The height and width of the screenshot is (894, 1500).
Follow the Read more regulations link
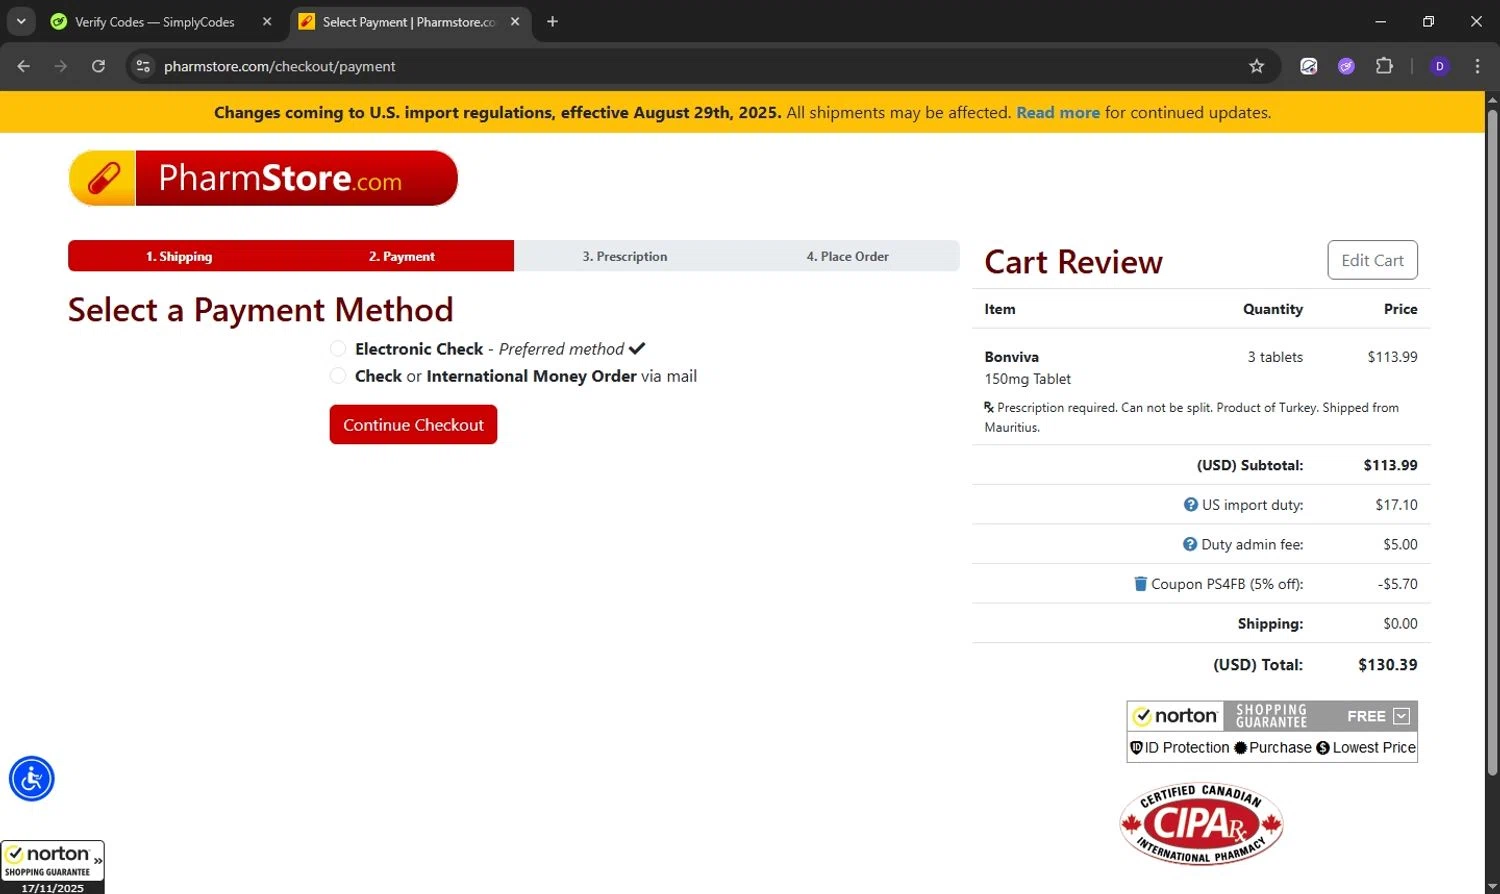pos(1058,113)
